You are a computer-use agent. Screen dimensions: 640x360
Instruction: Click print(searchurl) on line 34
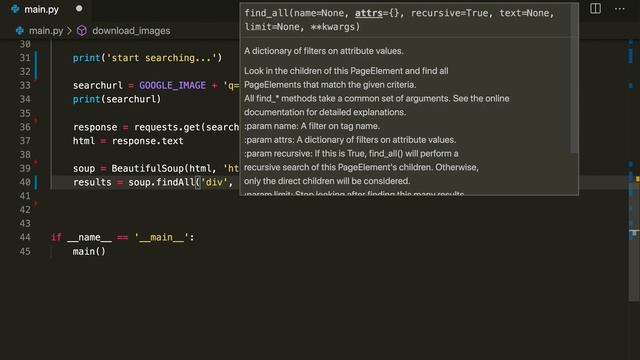pos(117,99)
